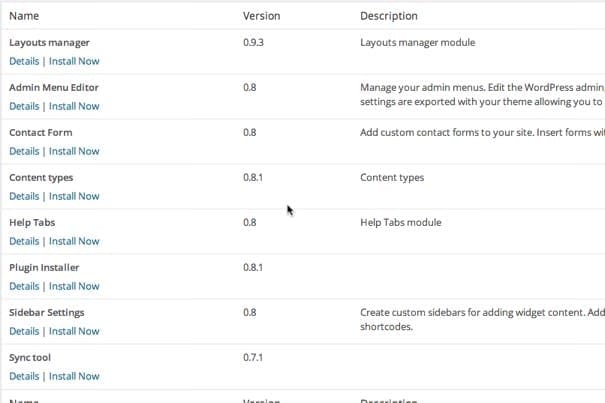Click version 0.7.1 of Sync tool
This screenshot has width=605, height=403.
(x=253, y=357)
